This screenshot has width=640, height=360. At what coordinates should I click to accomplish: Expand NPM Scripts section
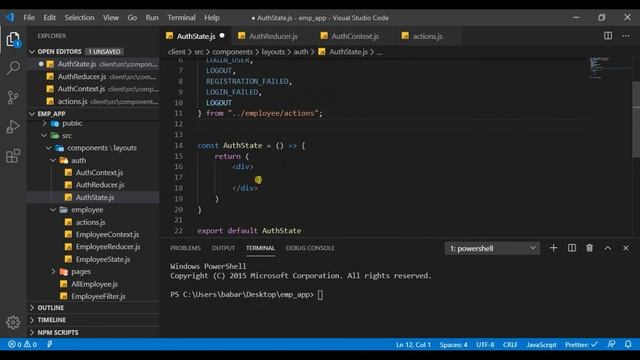[93, 332]
